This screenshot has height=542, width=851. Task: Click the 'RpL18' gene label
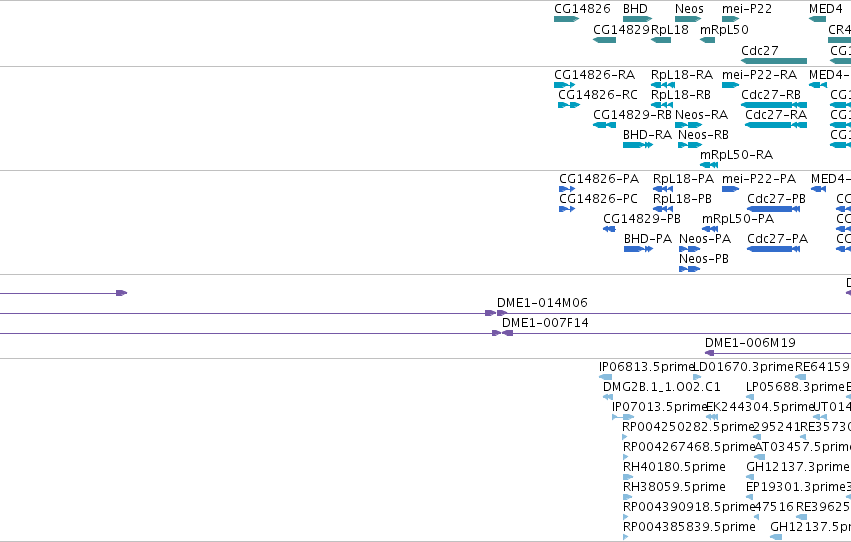click(670, 29)
